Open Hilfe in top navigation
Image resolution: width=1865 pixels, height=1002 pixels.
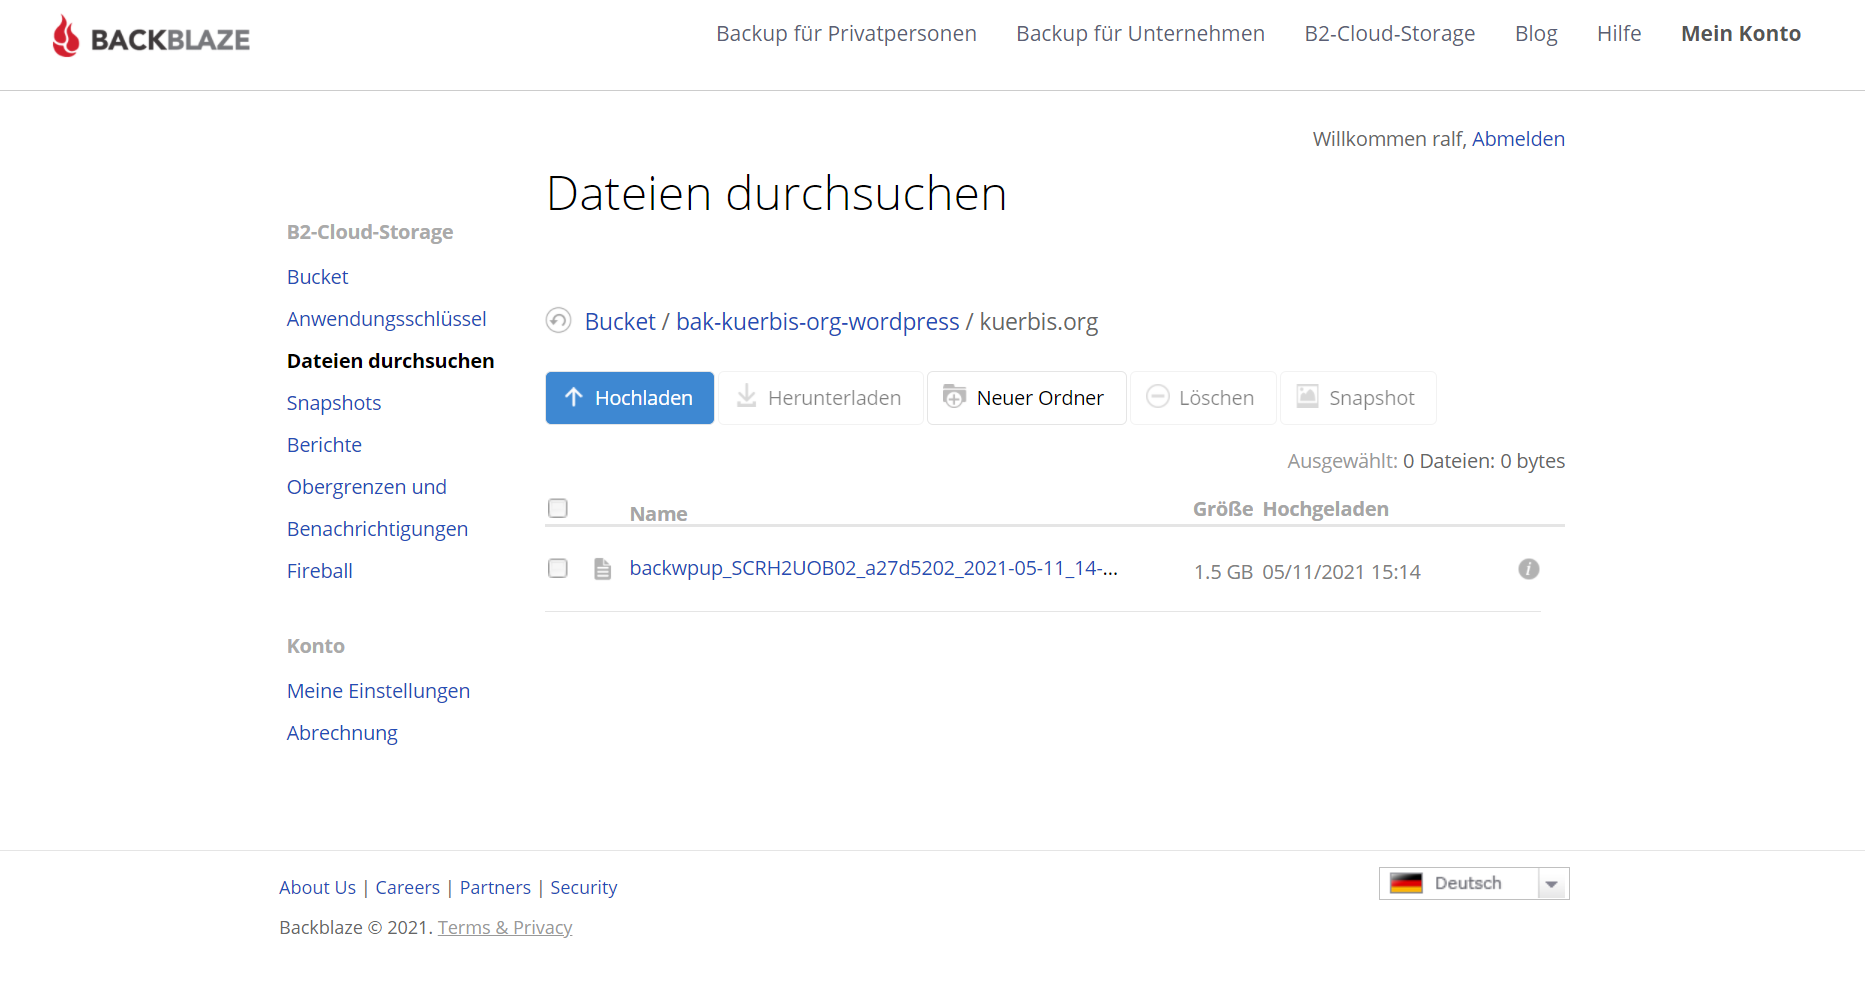click(1619, 34)
